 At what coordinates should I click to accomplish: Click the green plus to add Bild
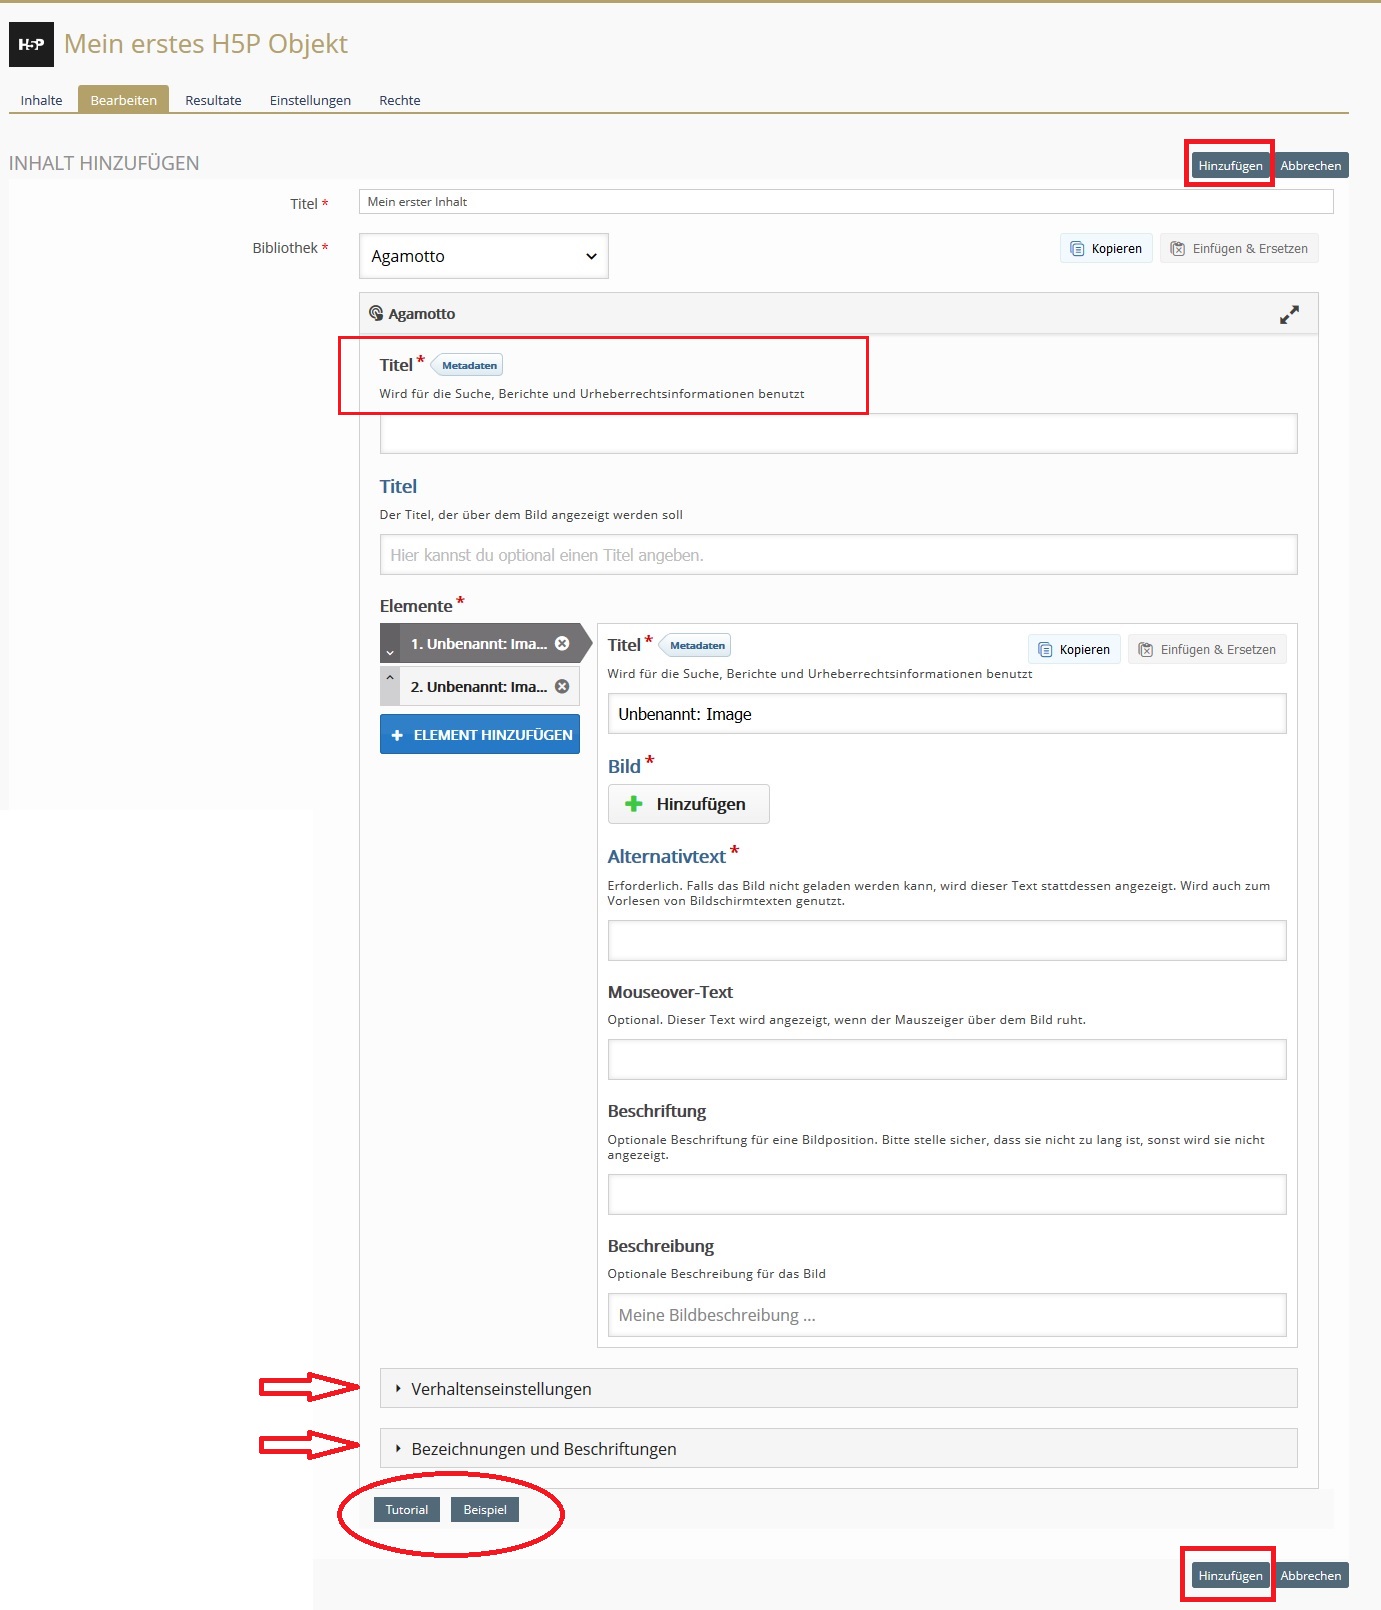point(634,804)
